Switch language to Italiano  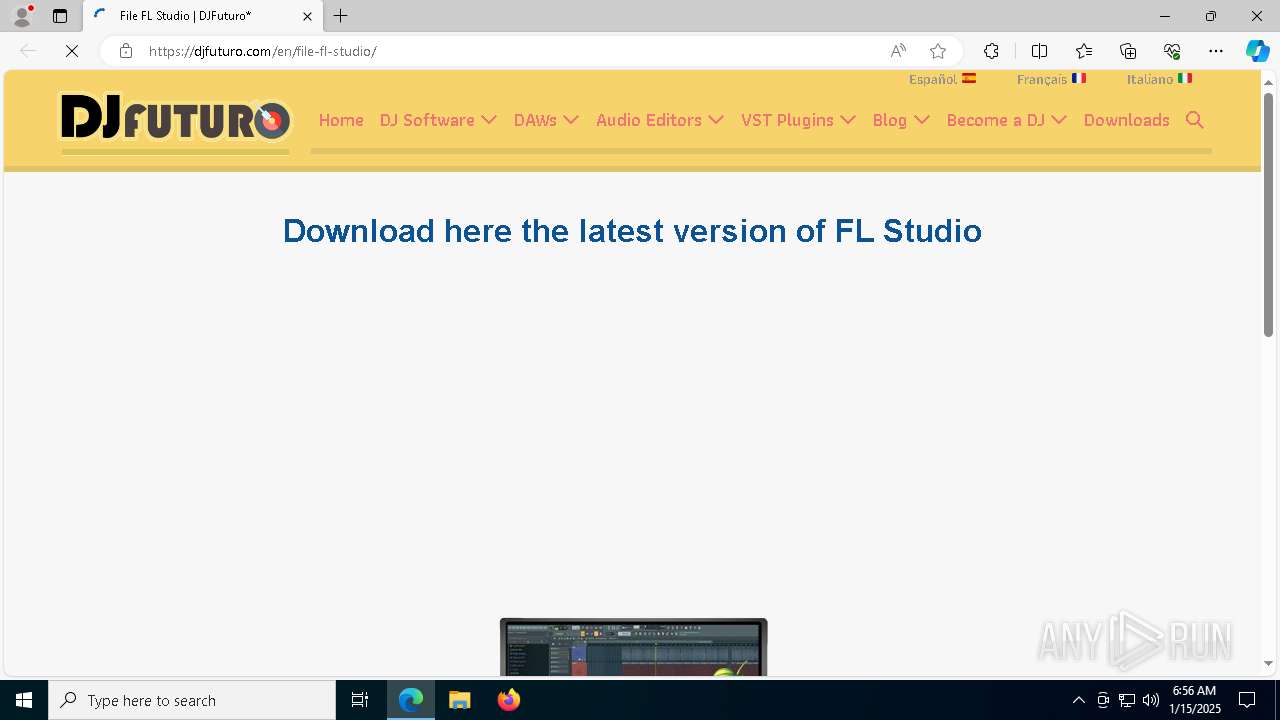(x=1159, y=79)
